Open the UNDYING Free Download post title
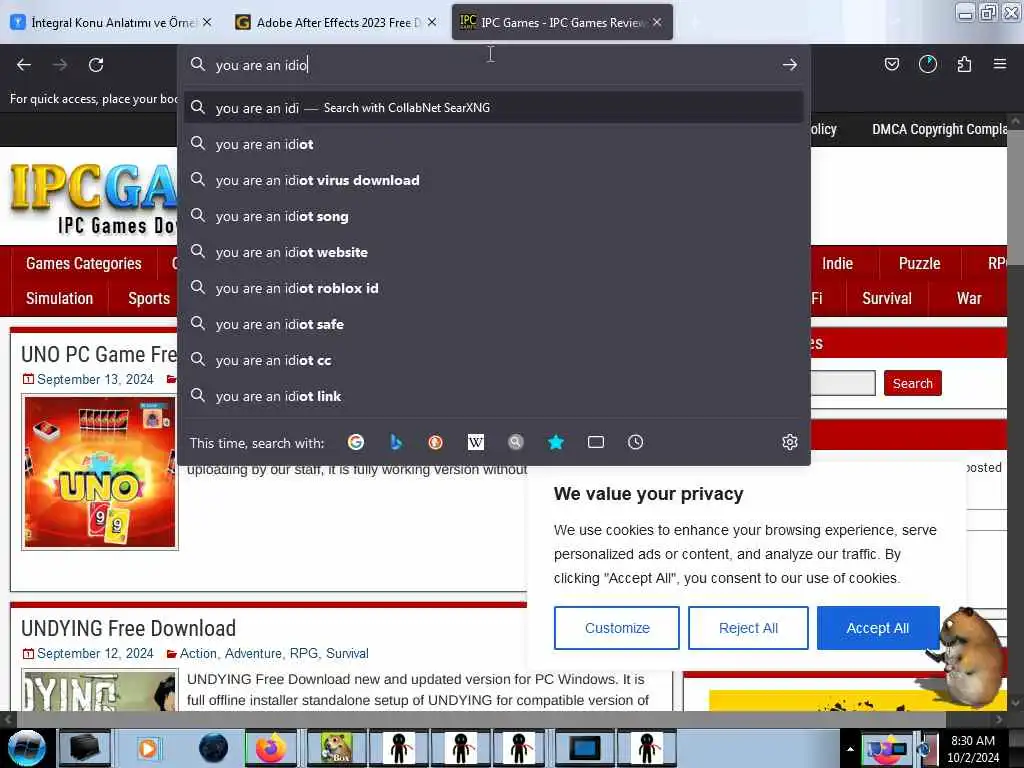1024x768 pixels. [129, 628]
